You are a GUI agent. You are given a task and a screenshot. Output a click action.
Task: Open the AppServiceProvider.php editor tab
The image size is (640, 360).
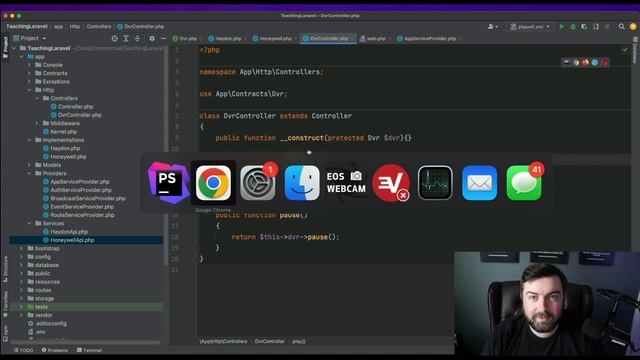pos(429,38)
